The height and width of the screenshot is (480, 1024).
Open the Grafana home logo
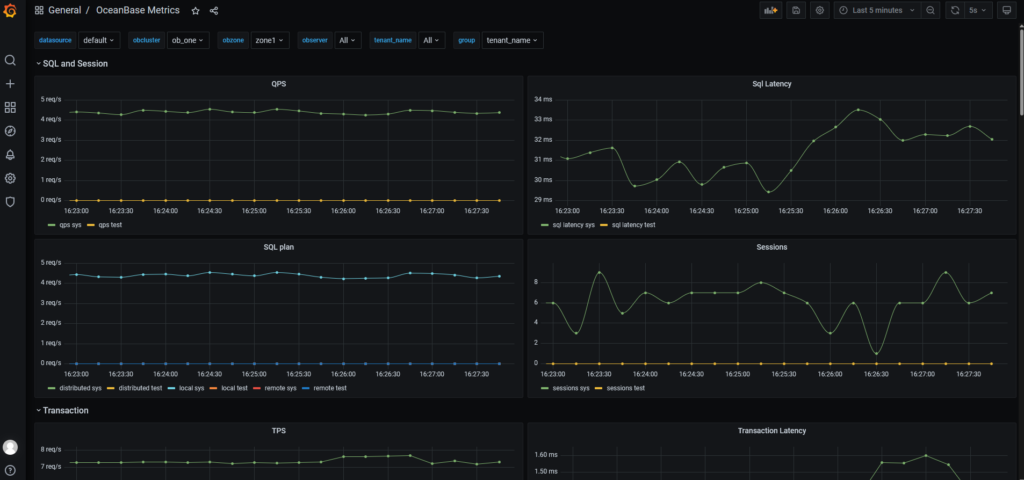point(10,10)
